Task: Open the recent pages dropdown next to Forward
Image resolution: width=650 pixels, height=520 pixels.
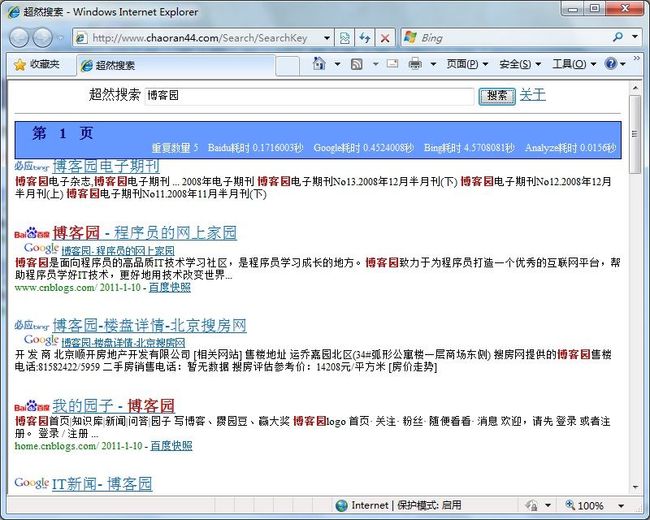Action: (61, 38)
